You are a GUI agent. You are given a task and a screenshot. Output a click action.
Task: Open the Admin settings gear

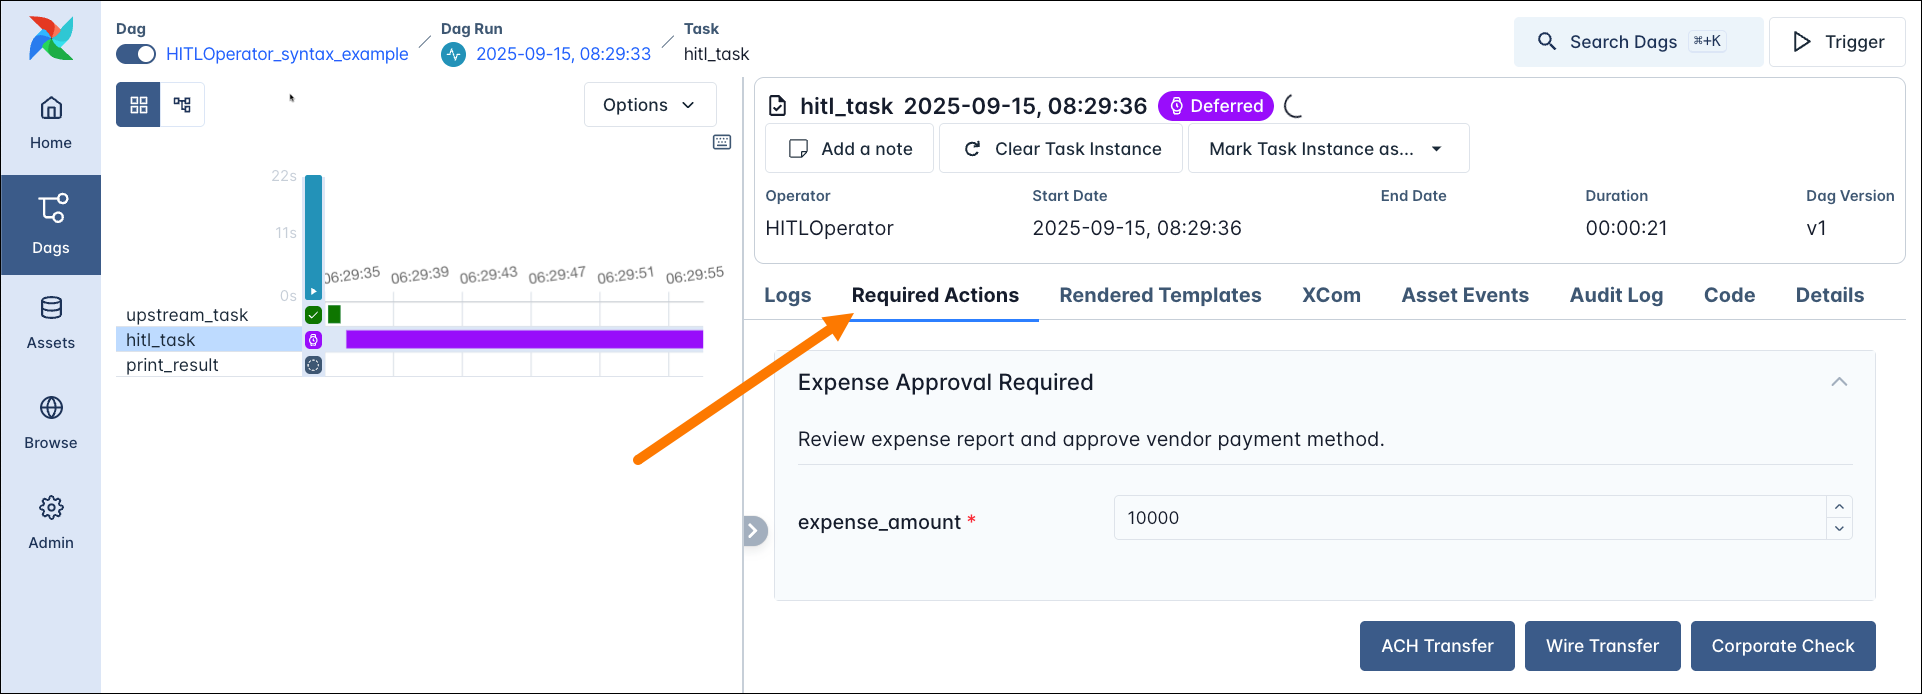51,522
